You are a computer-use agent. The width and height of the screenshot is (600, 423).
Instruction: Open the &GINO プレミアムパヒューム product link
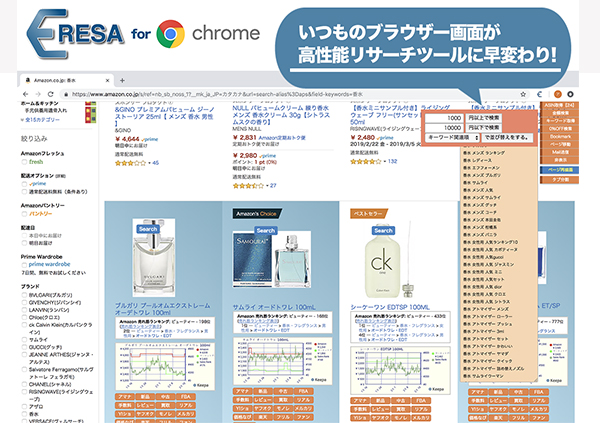click(x=165, y=117)
